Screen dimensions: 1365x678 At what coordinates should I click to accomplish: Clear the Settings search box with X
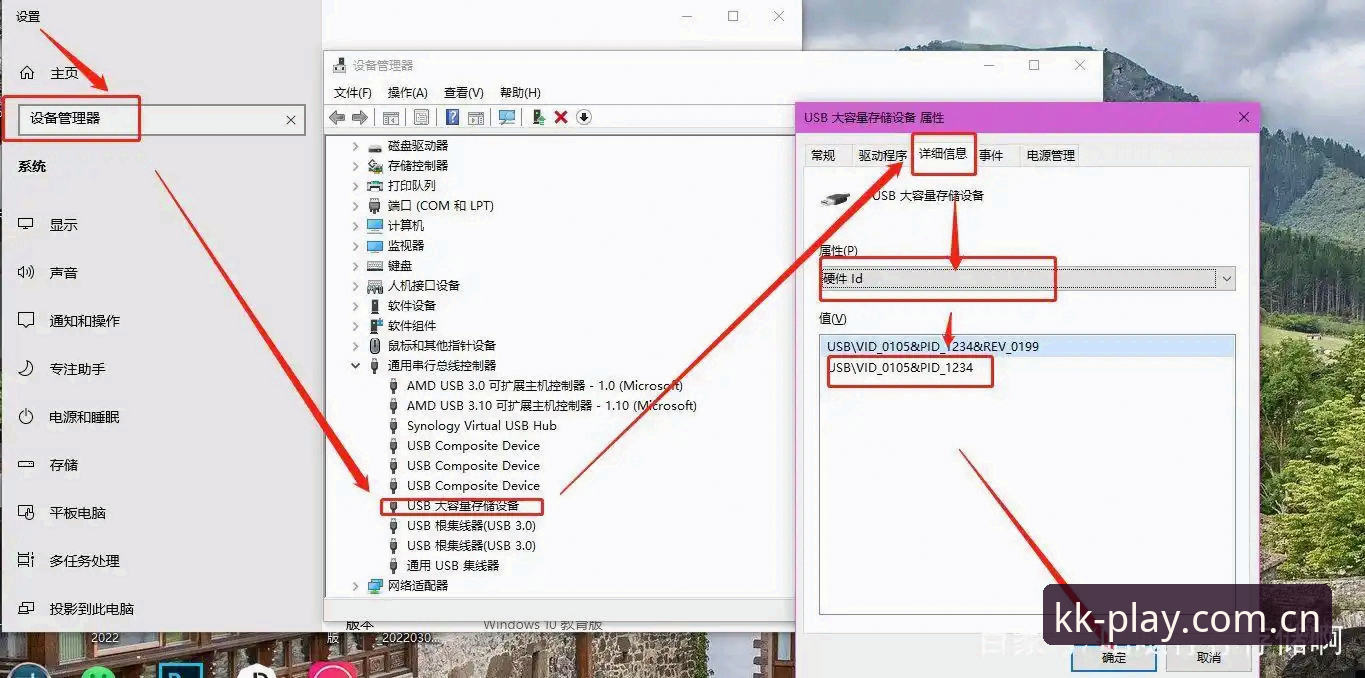point(291,120)
